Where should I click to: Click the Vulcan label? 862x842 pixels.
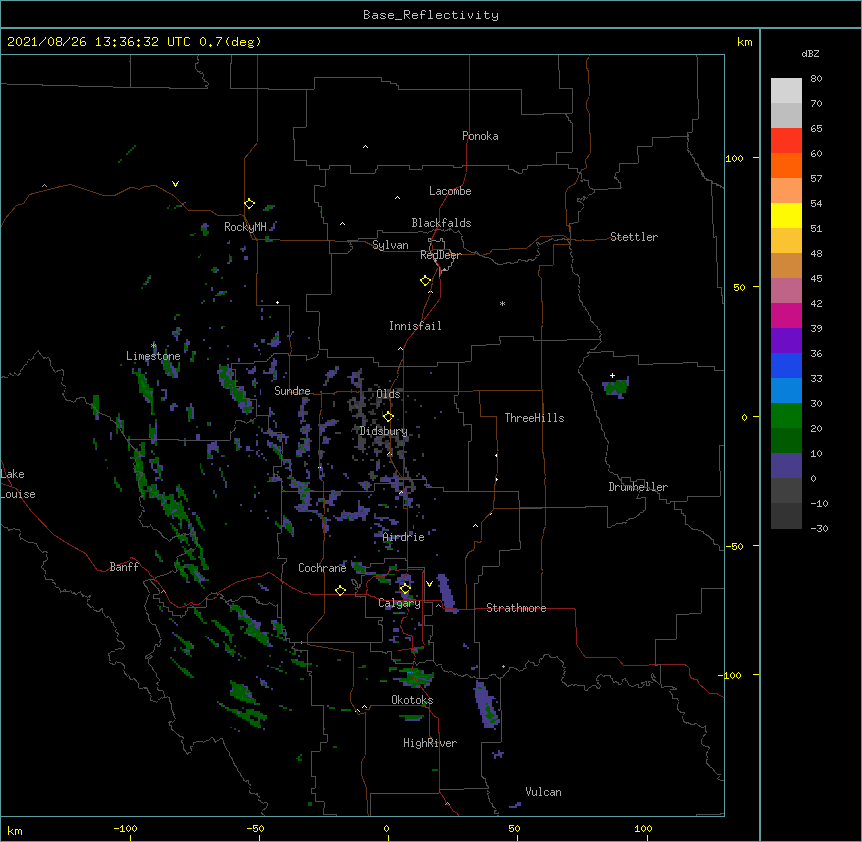tap(543, 792)
